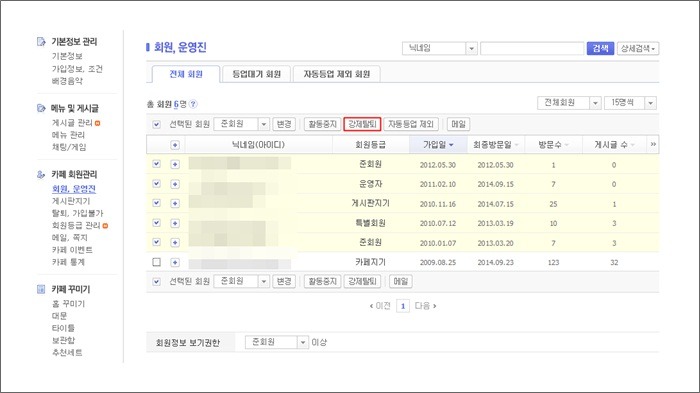Expand the plus icon on the 카페지기 row
This screenshot has width=700, height=393.
(x=175, y=262)
